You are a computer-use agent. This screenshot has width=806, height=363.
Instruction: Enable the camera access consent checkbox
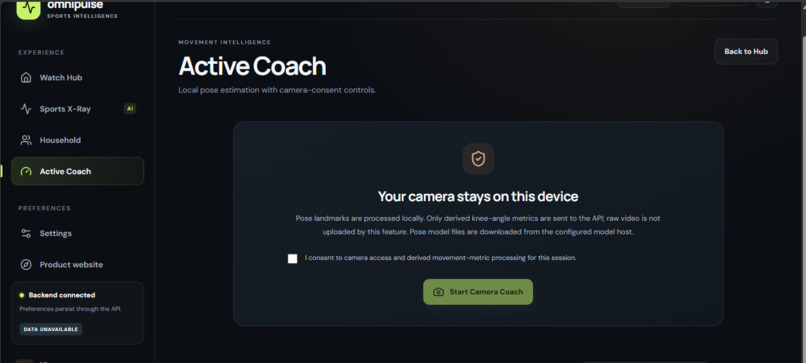(292, 259)
